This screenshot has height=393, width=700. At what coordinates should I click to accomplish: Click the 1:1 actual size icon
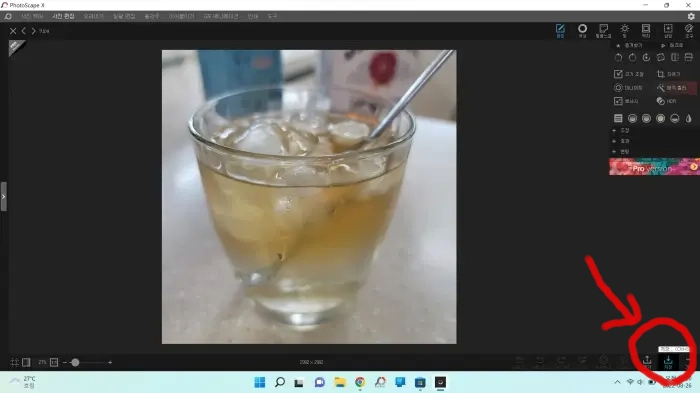tap(54, 362)
